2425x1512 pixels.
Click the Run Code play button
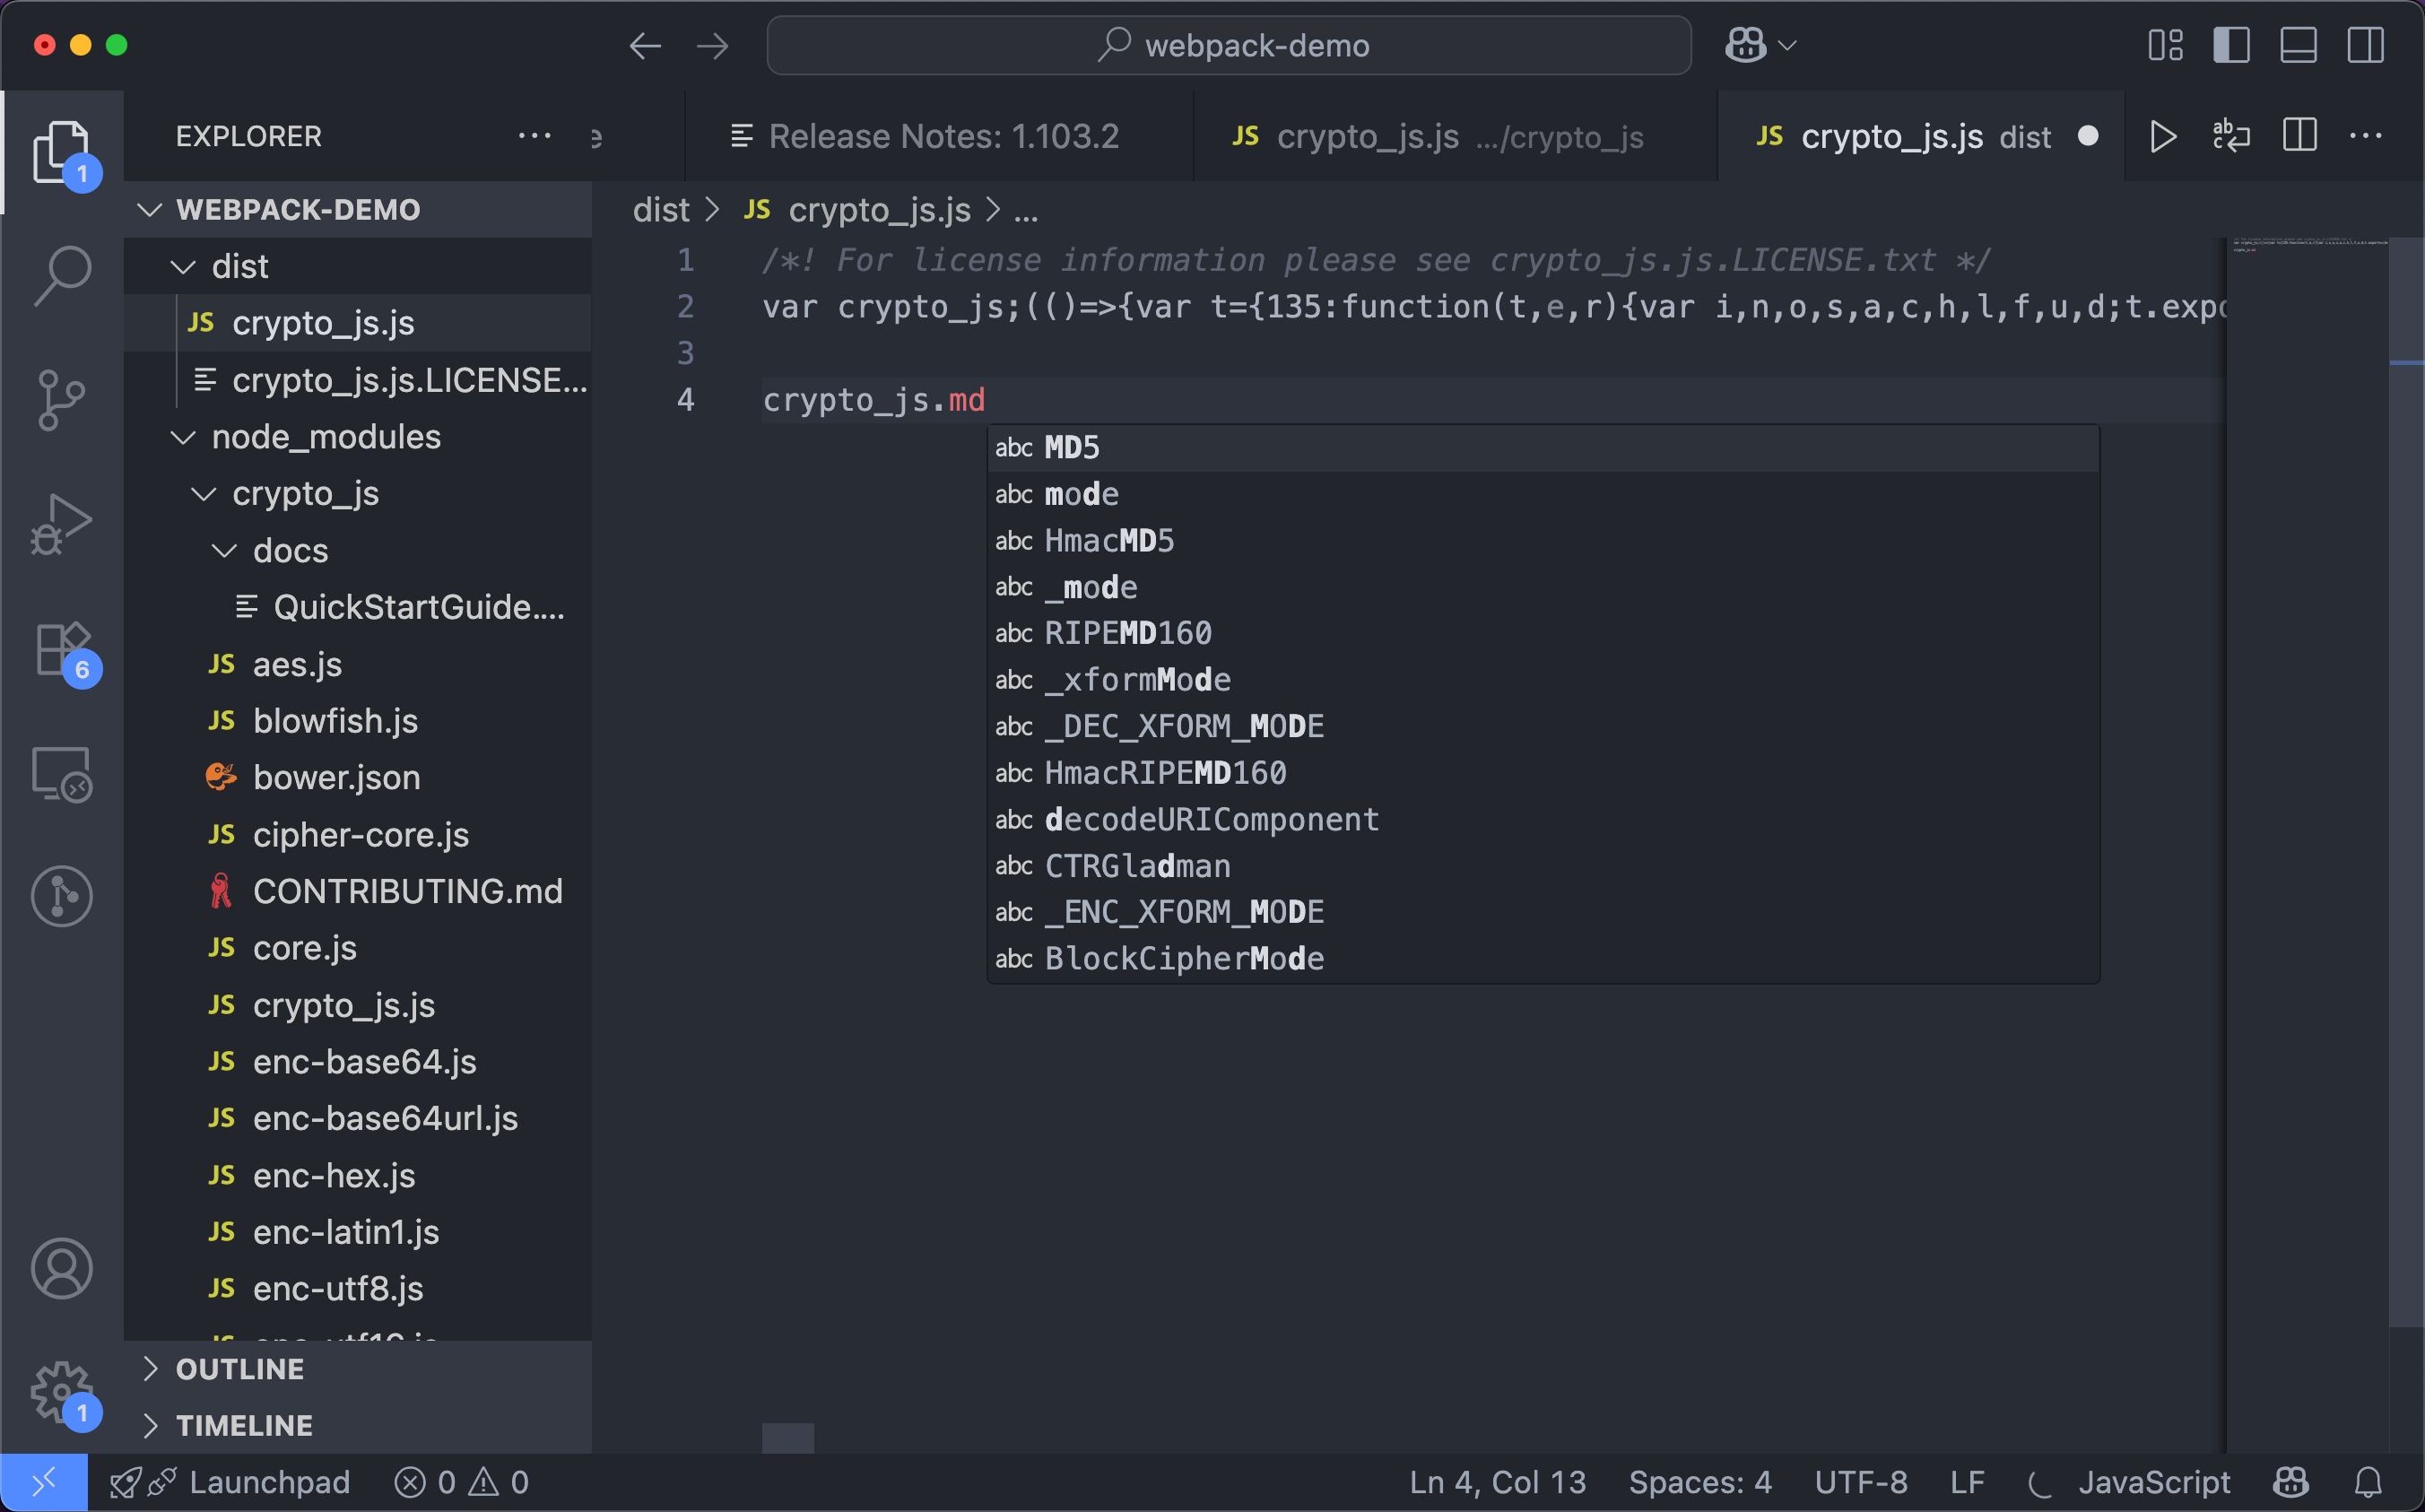pos(2163,136)
